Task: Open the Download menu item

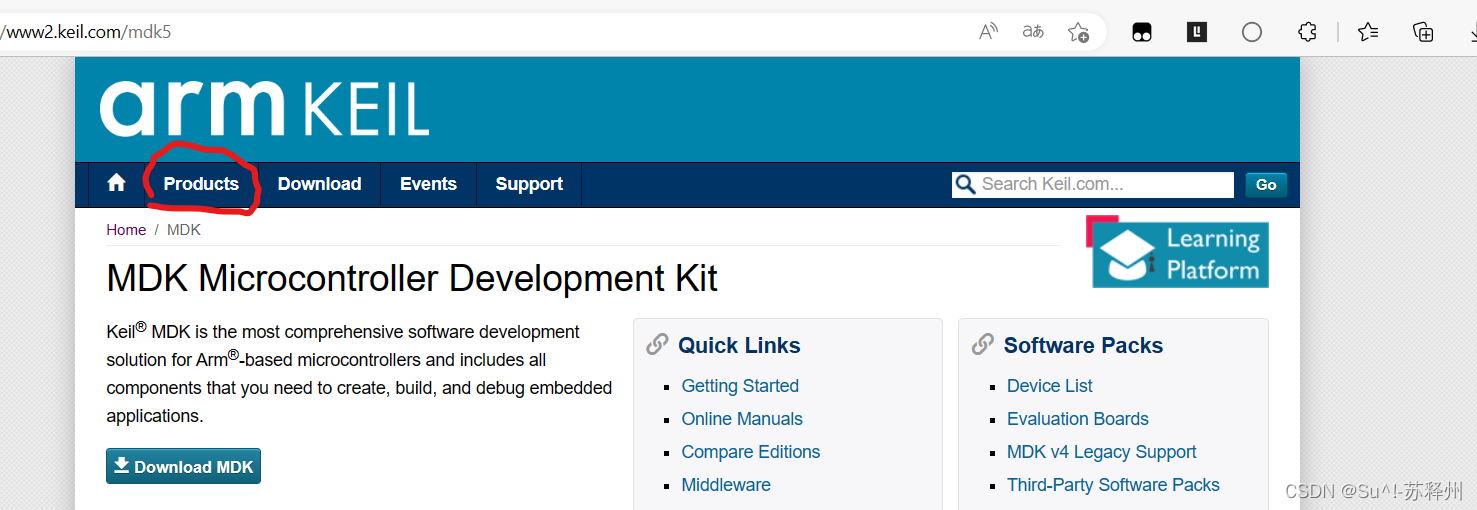Action: (319, 184)
